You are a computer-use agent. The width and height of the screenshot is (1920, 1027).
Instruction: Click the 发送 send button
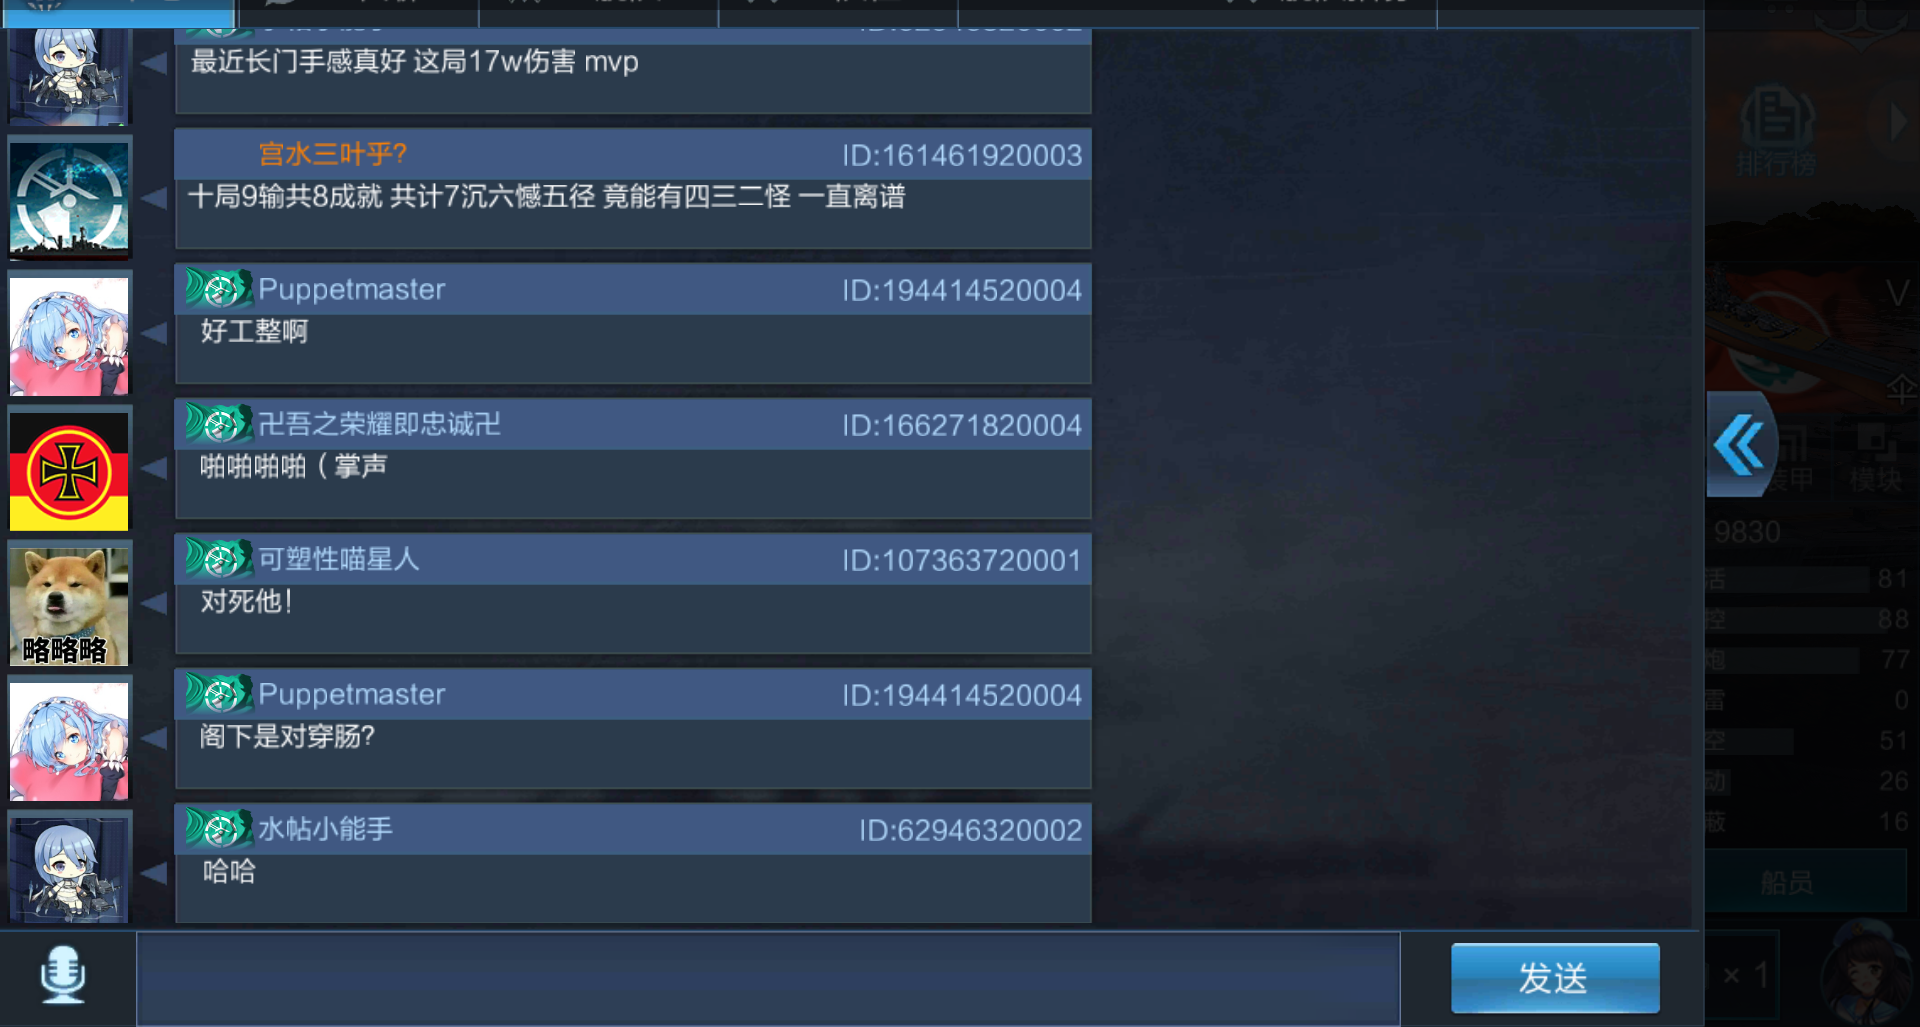click(x=1555, y=978)
